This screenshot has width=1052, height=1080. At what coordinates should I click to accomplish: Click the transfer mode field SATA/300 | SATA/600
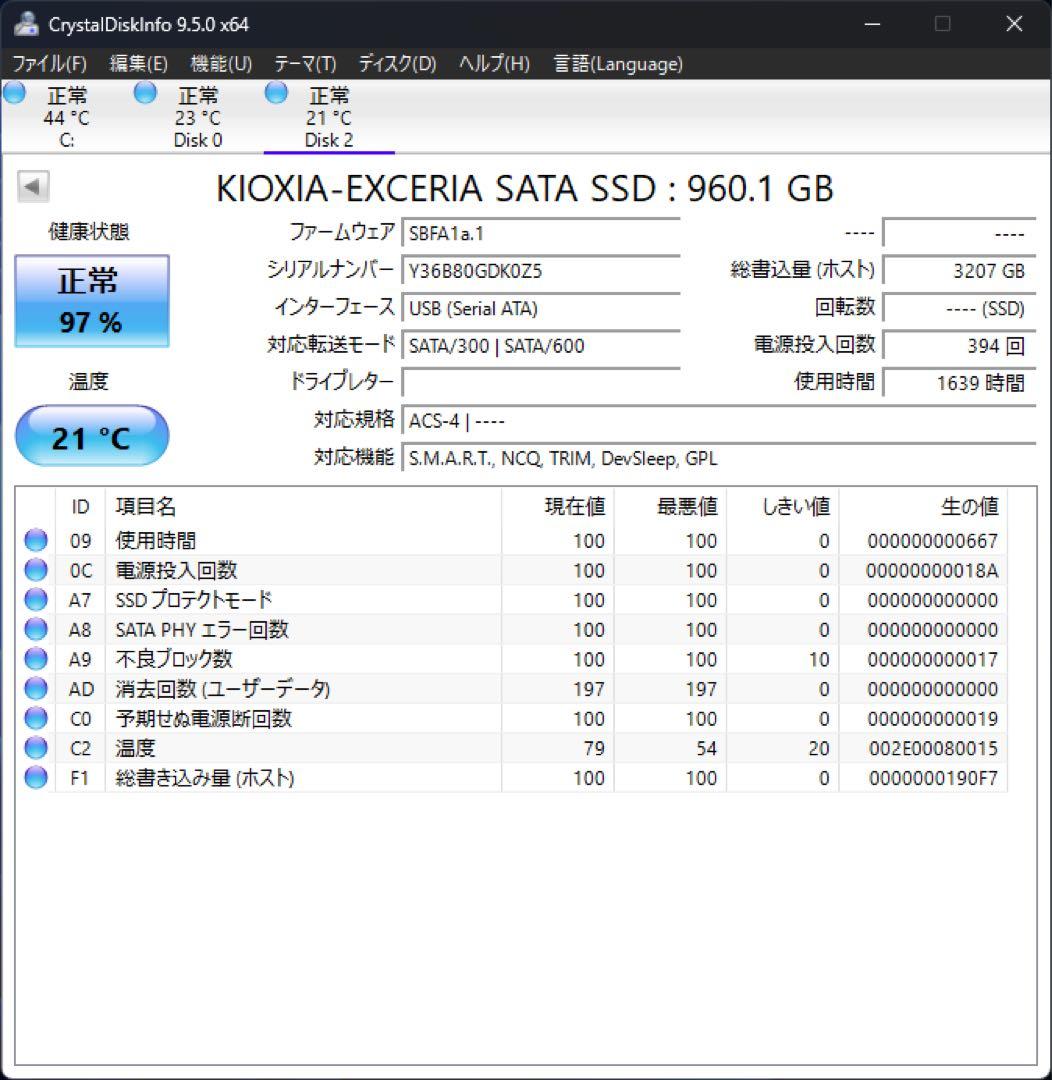click(541, 345)
